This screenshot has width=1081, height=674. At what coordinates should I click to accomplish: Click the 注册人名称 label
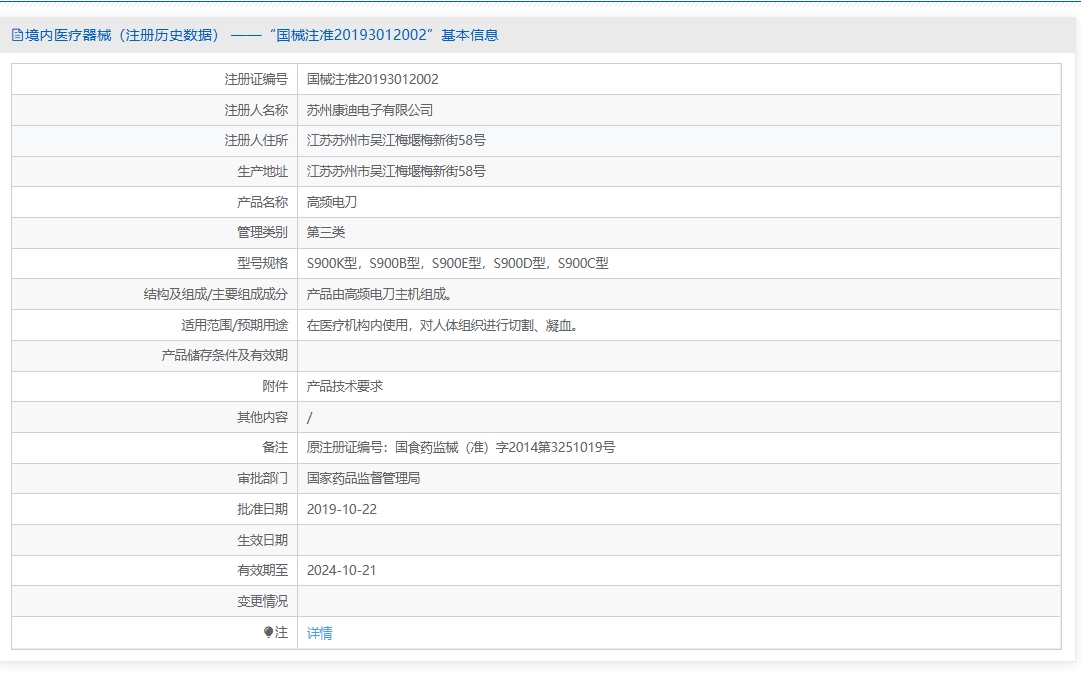[256, 110]
